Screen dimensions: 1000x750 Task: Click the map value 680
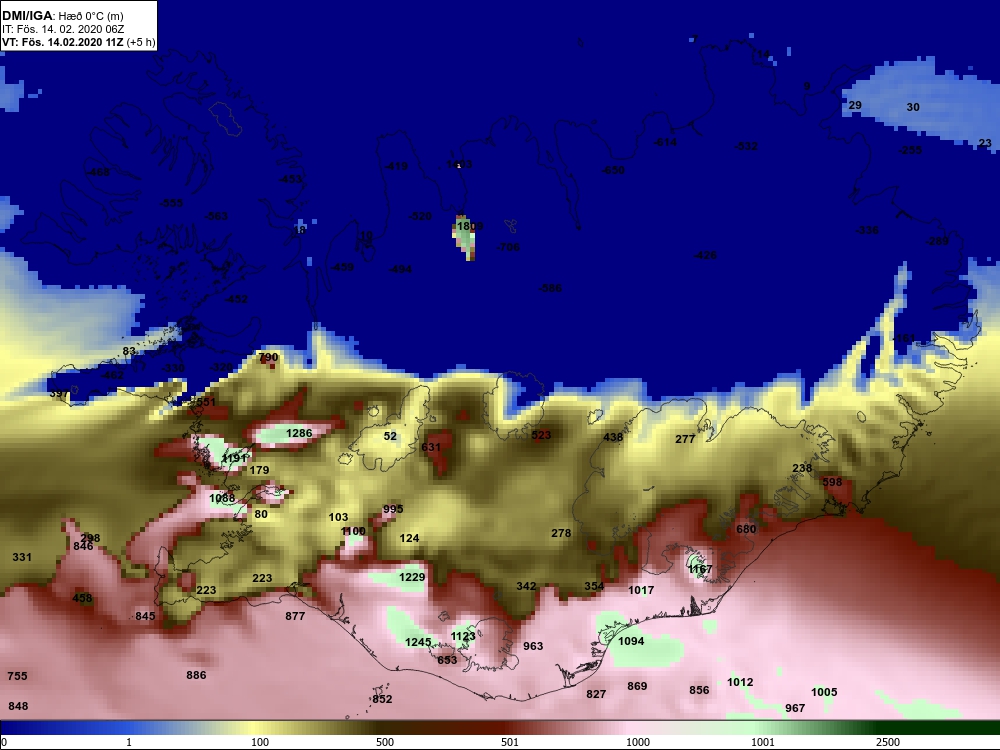coord(746,529)
